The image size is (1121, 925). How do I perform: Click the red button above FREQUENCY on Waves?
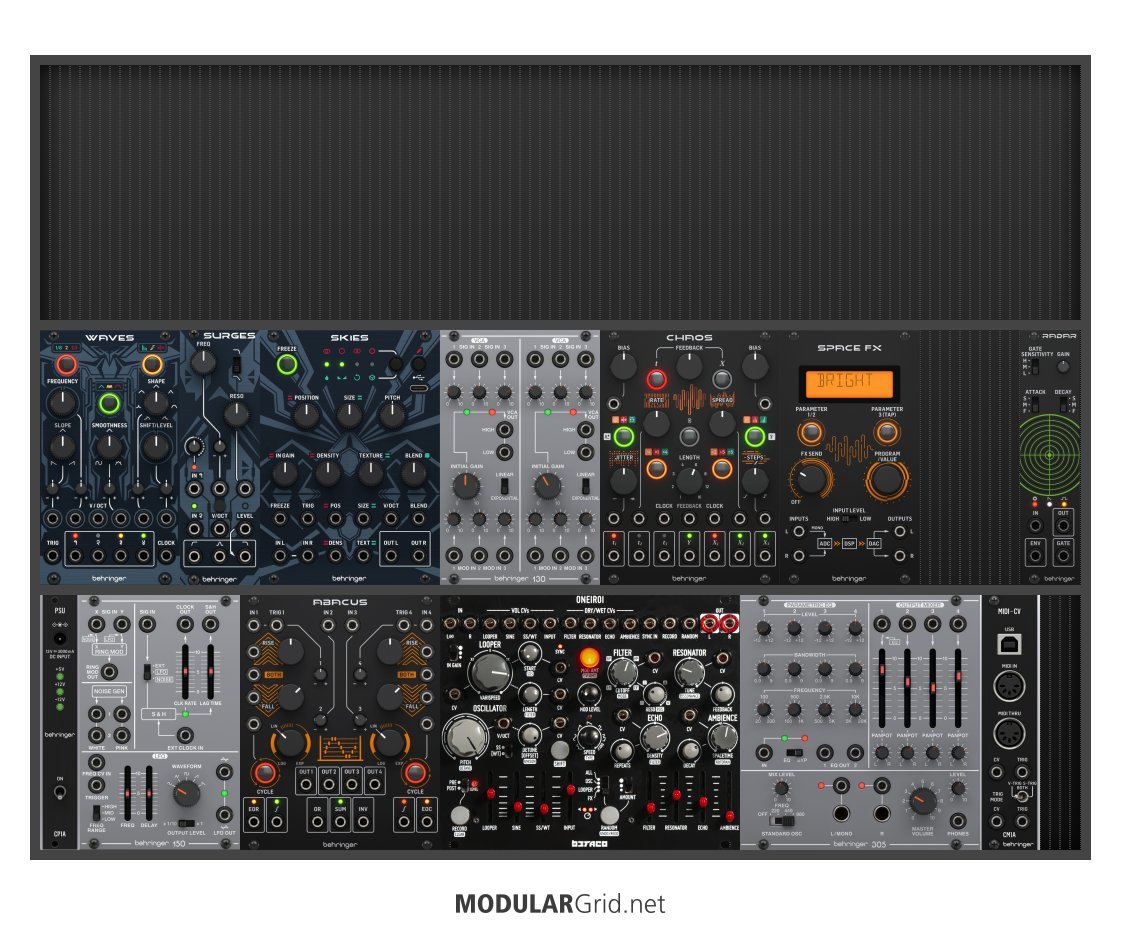(66, 365)
